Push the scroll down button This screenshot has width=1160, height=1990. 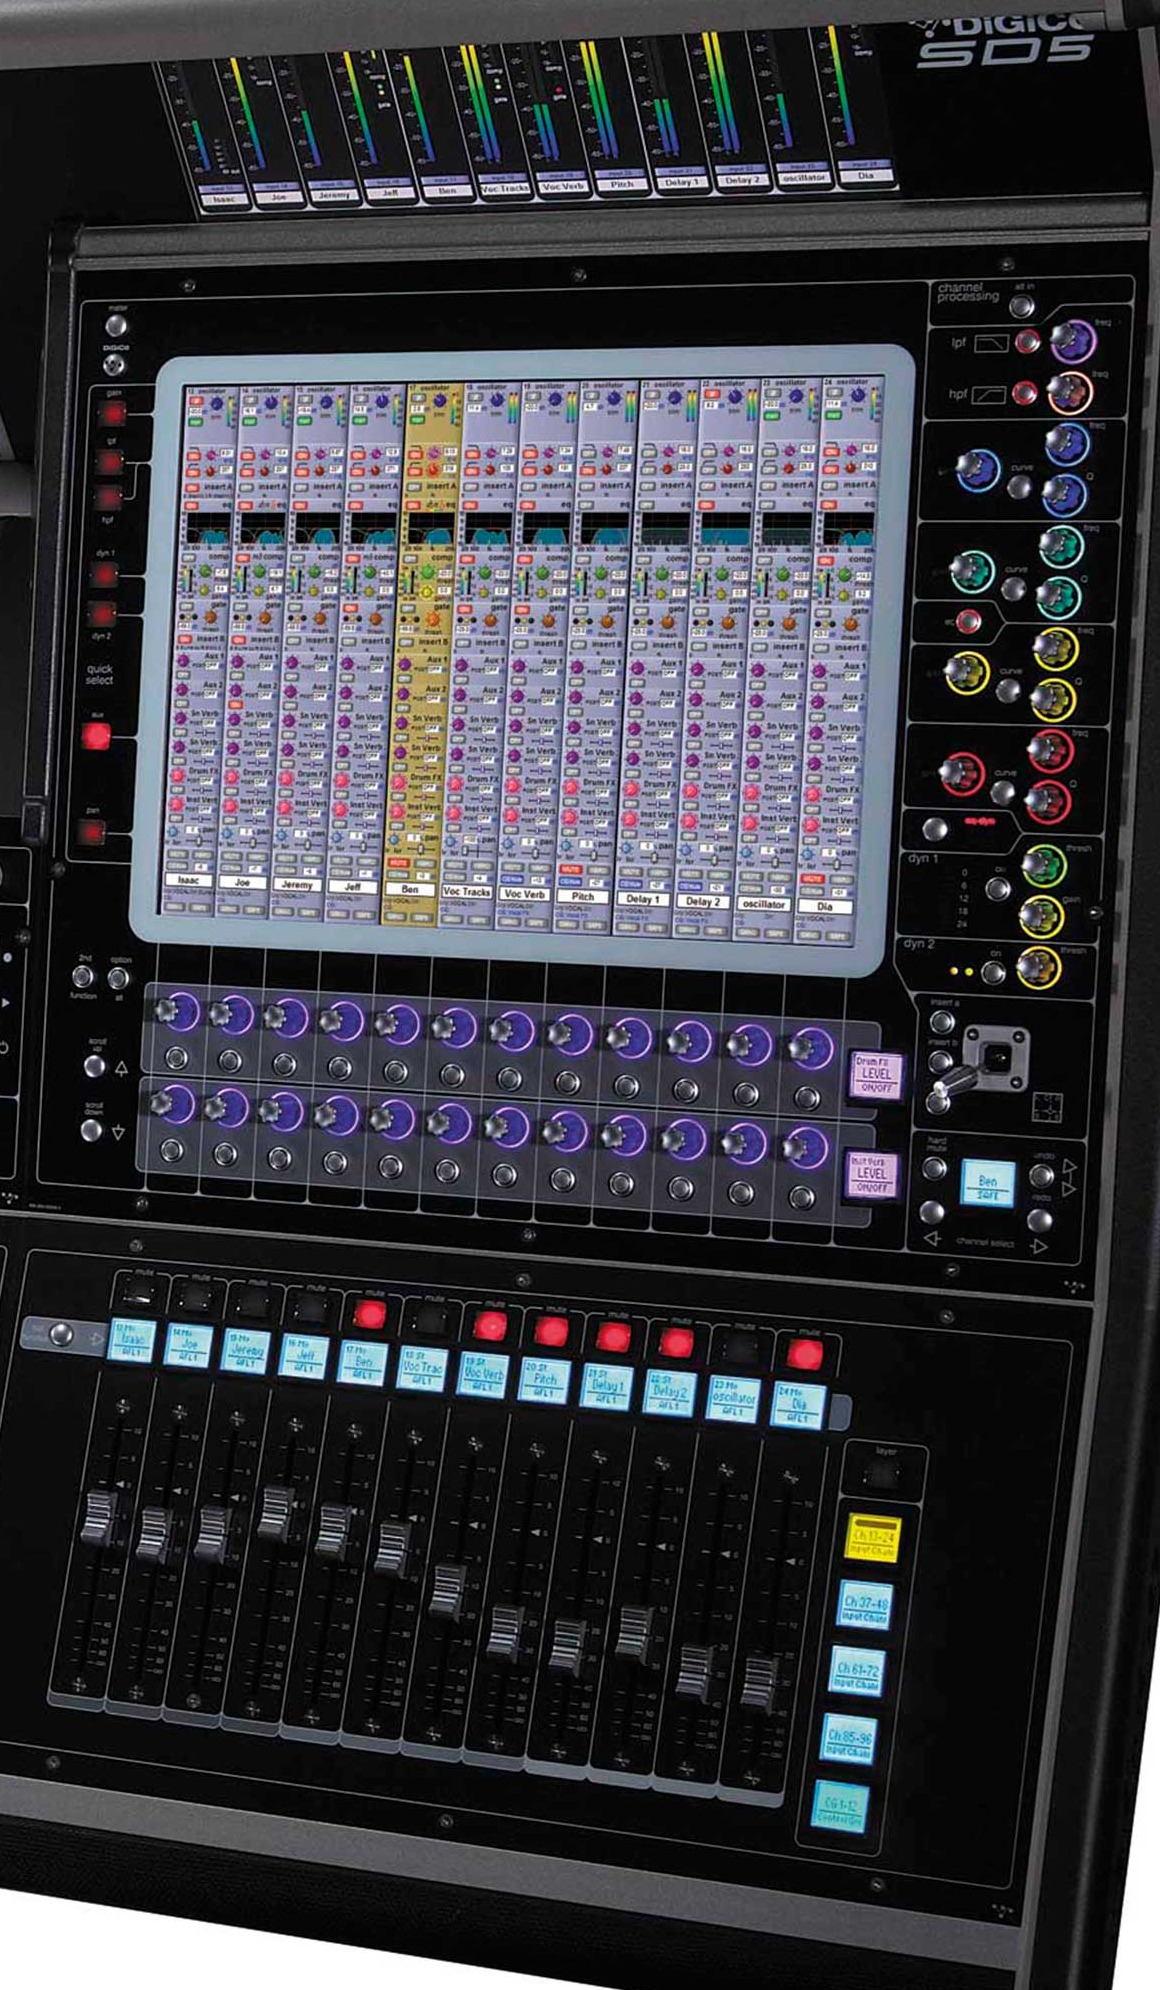tap(91, 1130)
